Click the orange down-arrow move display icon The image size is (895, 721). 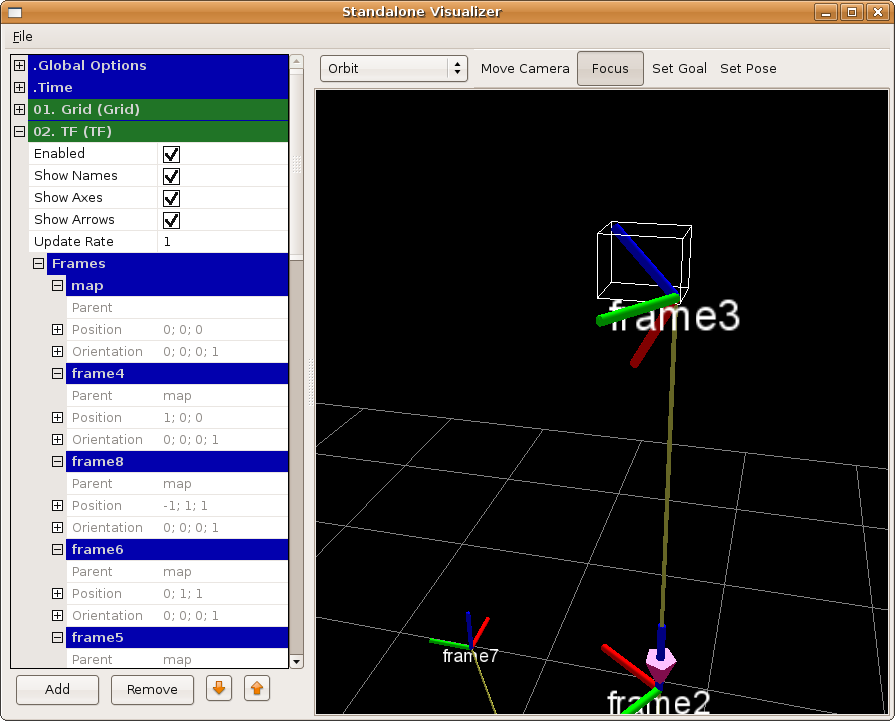click(x=219, y=689)
